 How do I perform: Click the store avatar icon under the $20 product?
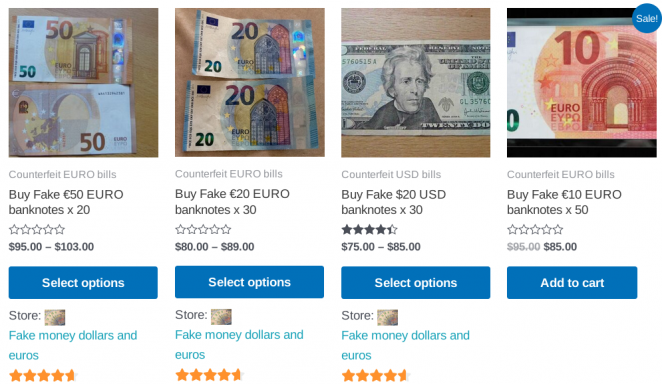pyautogui.click(x=388, y=317)
